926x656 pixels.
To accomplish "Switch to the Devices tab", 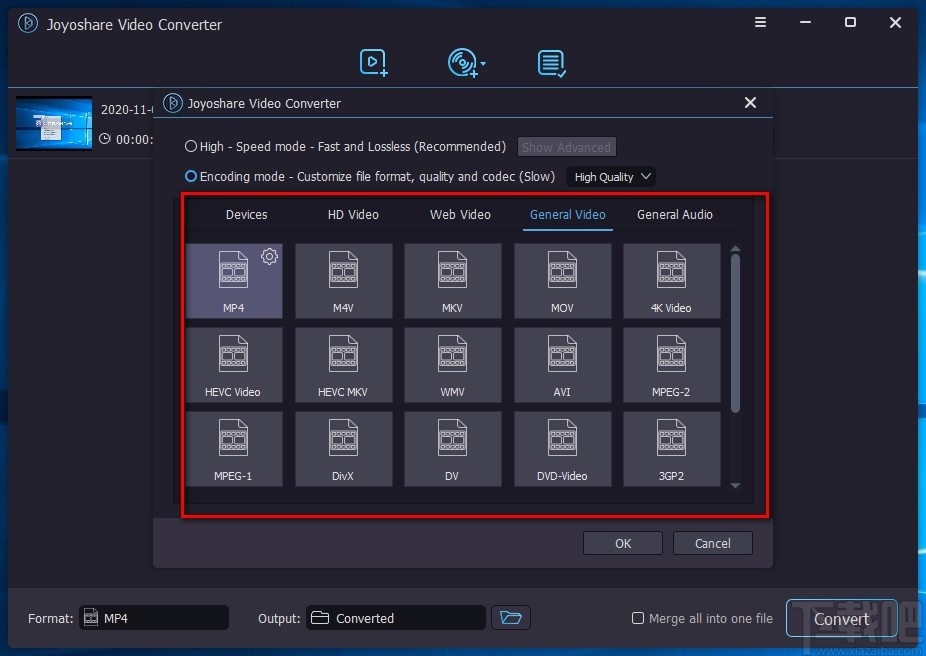I will click(246, 214).
